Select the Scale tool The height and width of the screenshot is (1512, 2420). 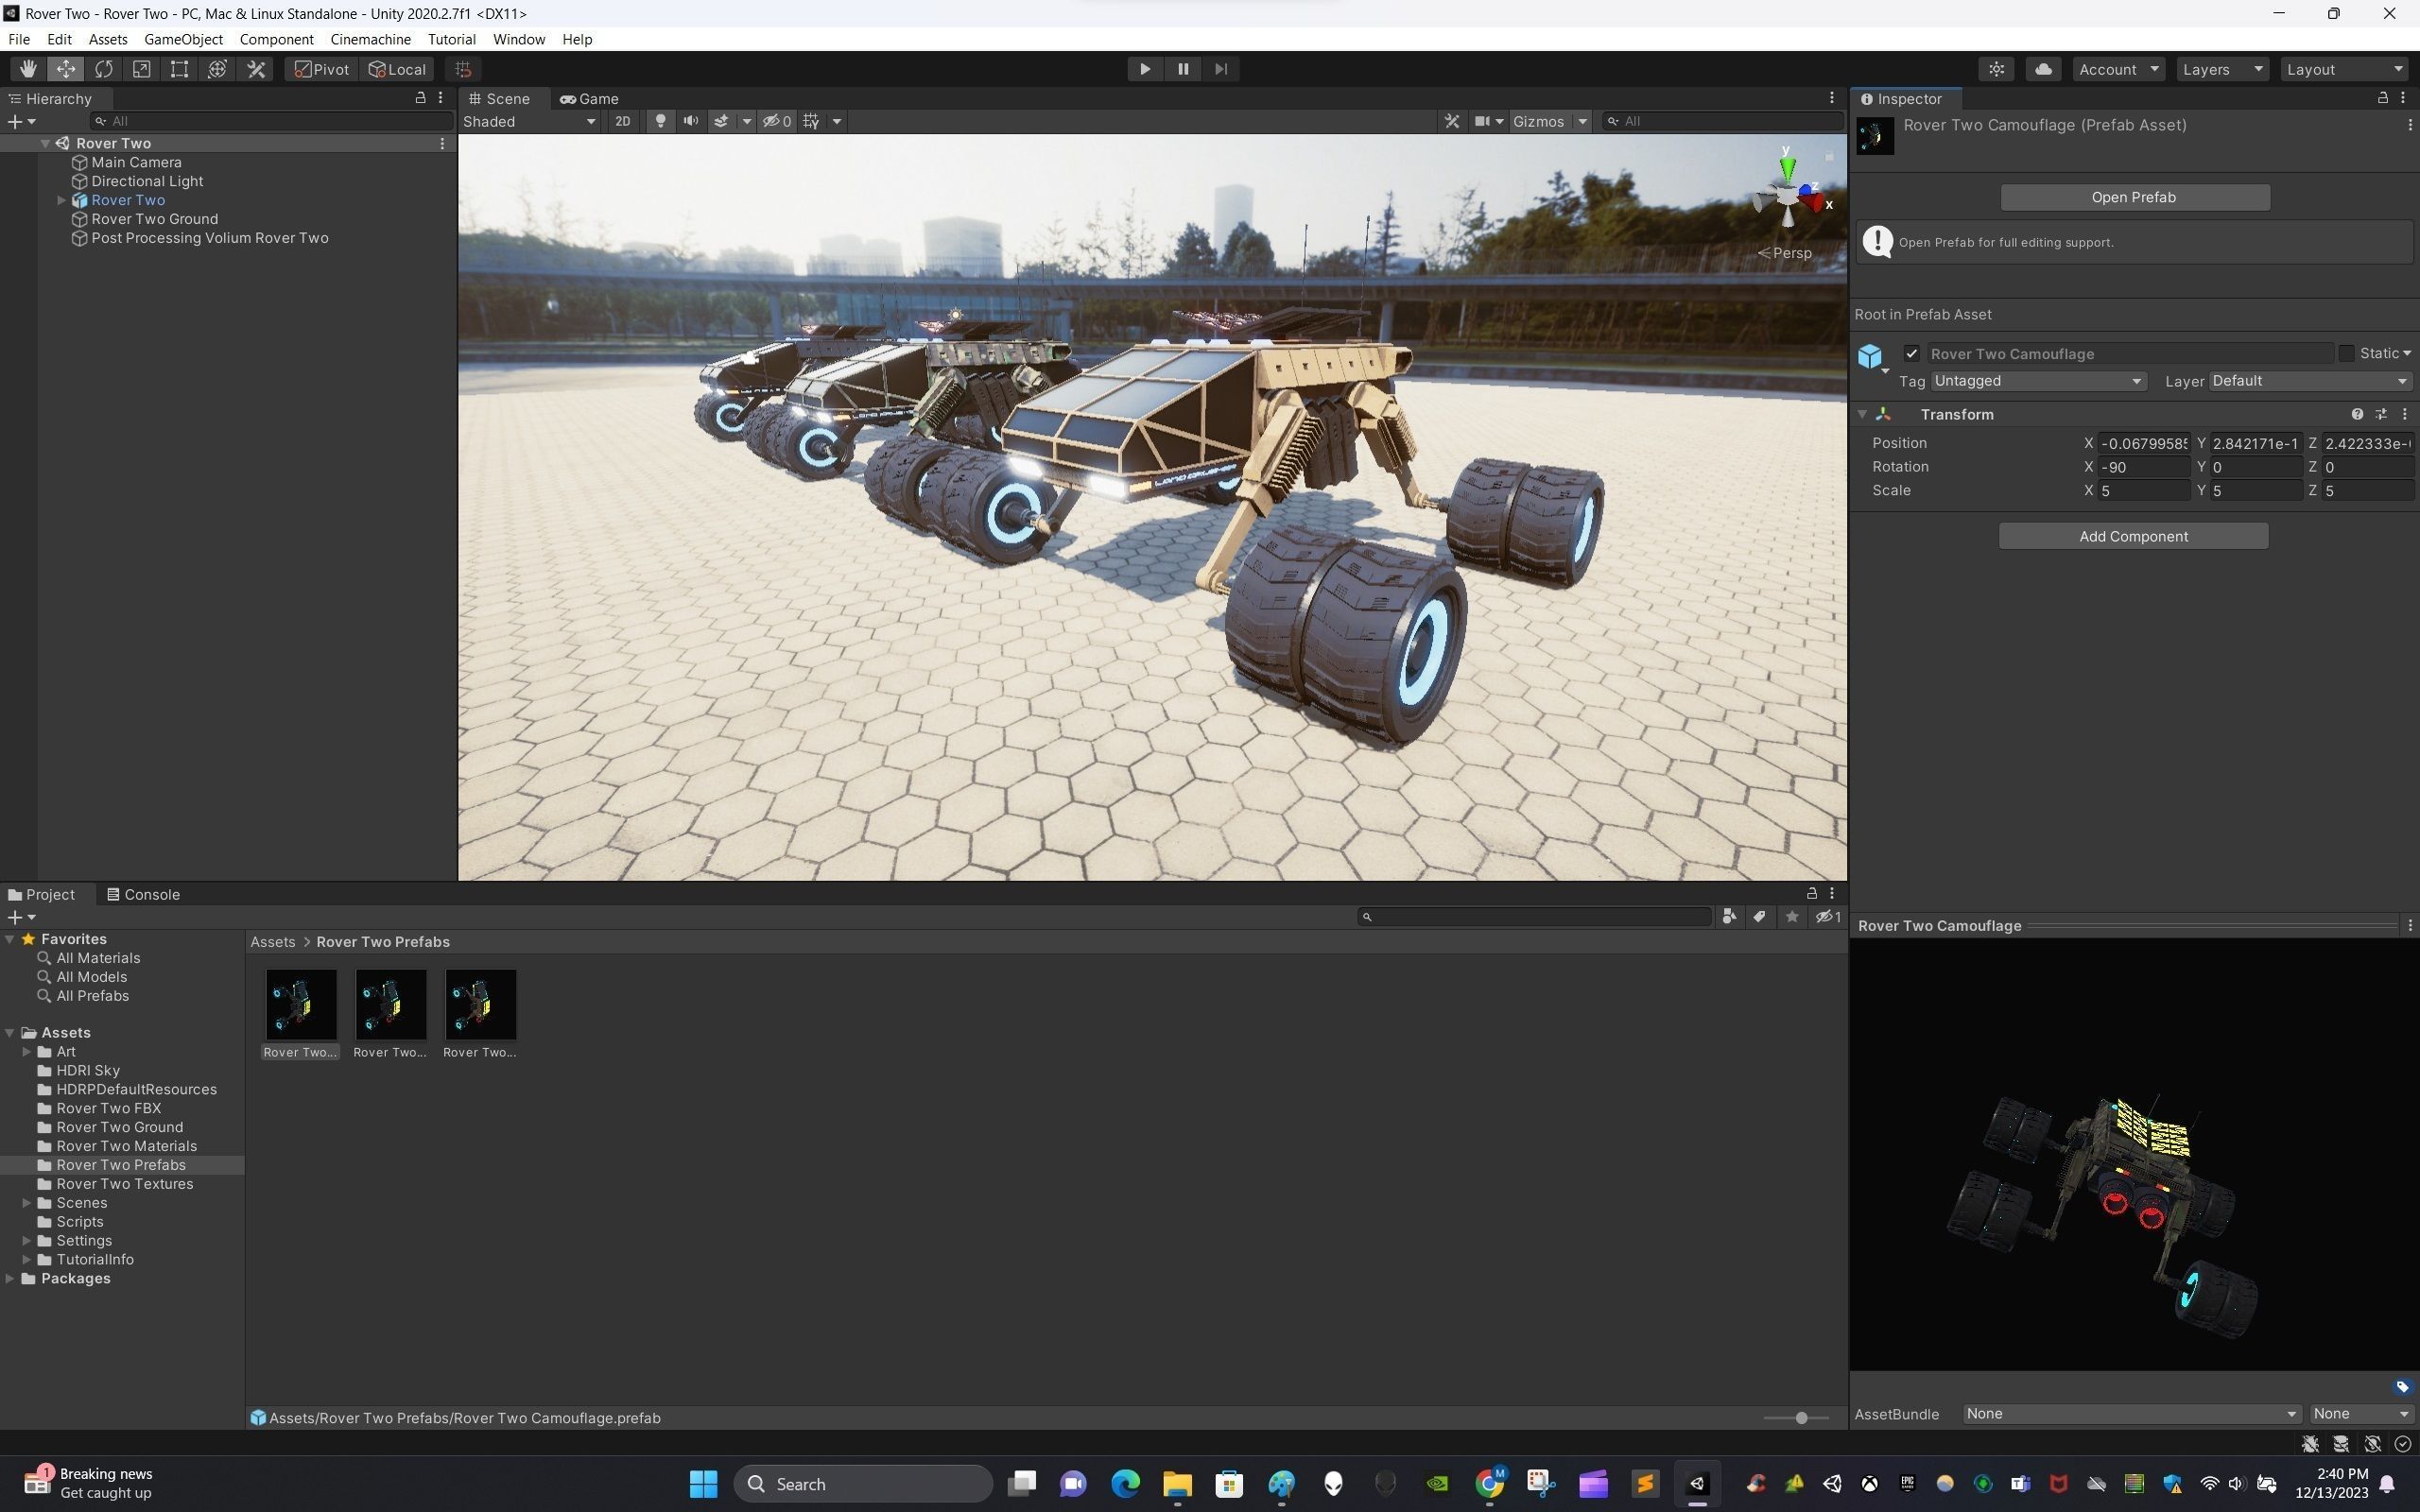141,69
